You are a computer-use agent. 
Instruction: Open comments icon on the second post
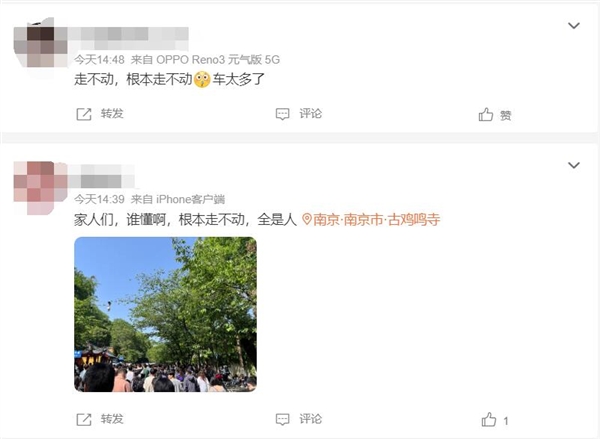282,419
